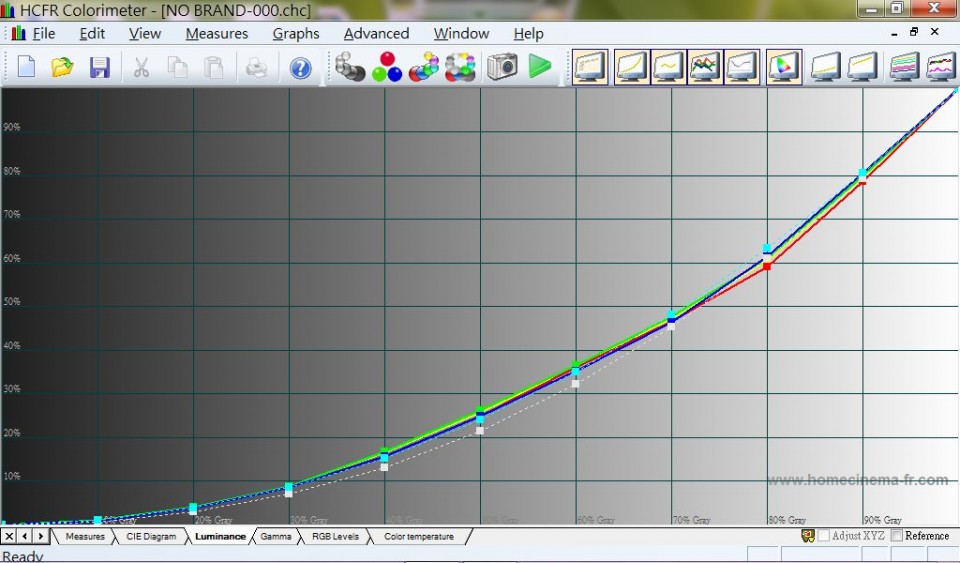960x563 pixels.
Task: Click the blue question mark help icon
Action: [x=300, y=67]
